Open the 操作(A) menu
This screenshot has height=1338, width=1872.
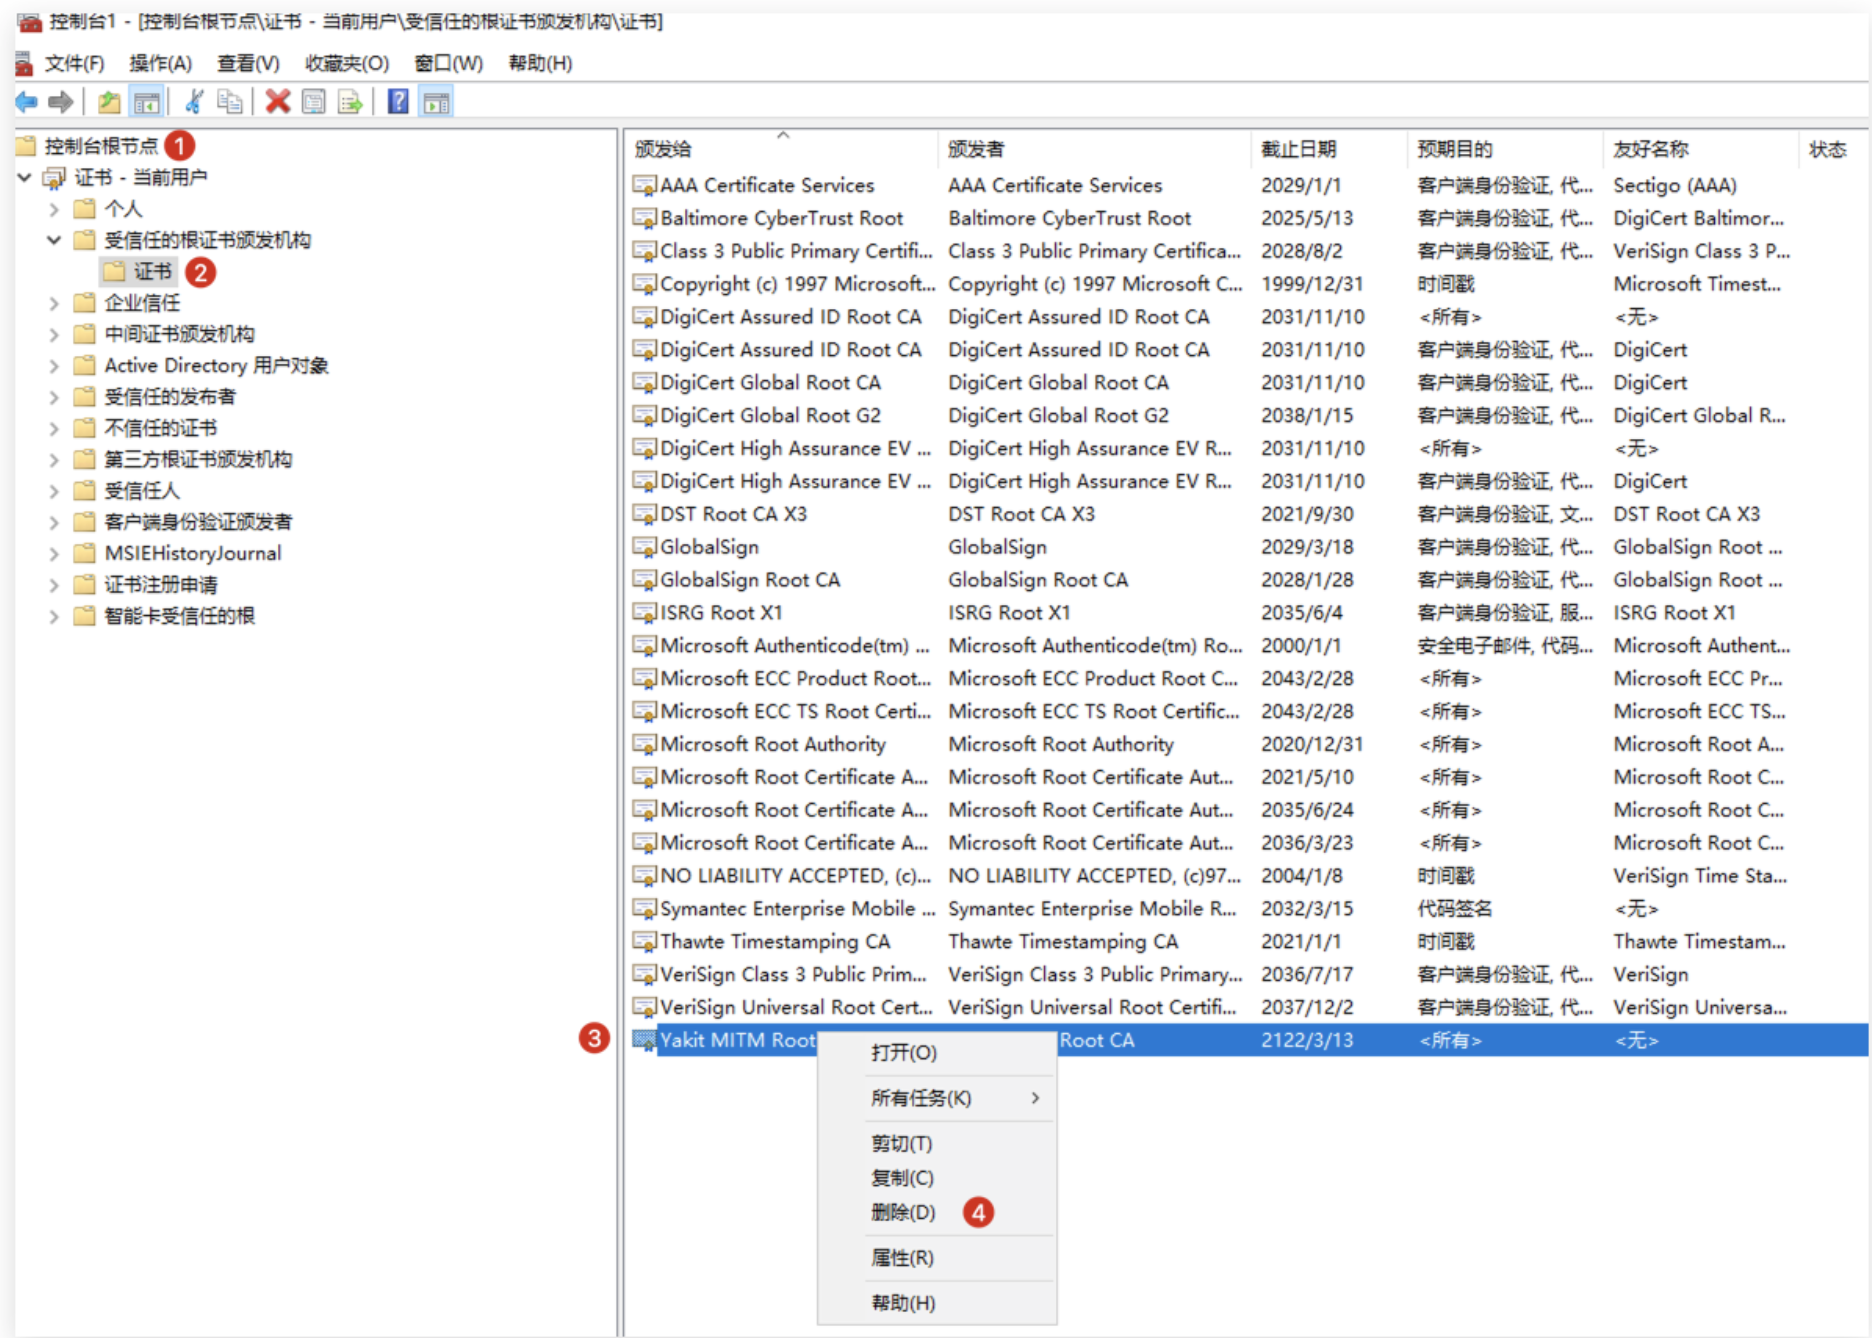pos(160,64)
